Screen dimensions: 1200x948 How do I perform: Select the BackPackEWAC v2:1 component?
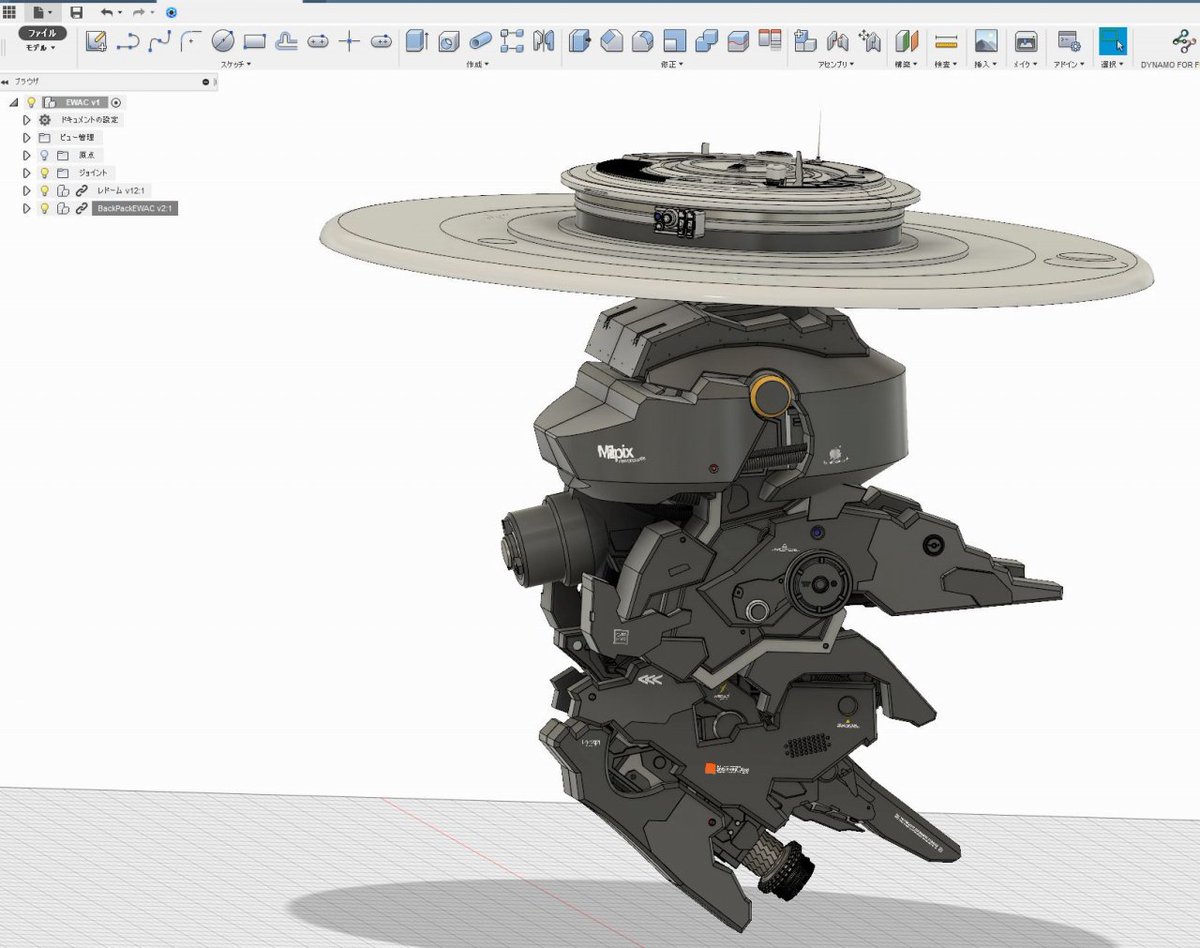135,208
